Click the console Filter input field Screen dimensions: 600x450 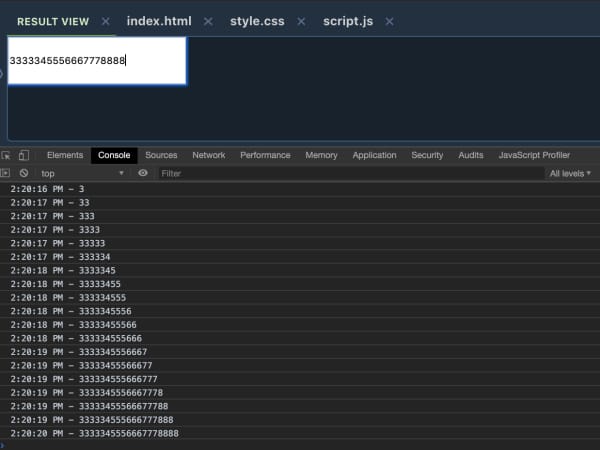point(351,173)
